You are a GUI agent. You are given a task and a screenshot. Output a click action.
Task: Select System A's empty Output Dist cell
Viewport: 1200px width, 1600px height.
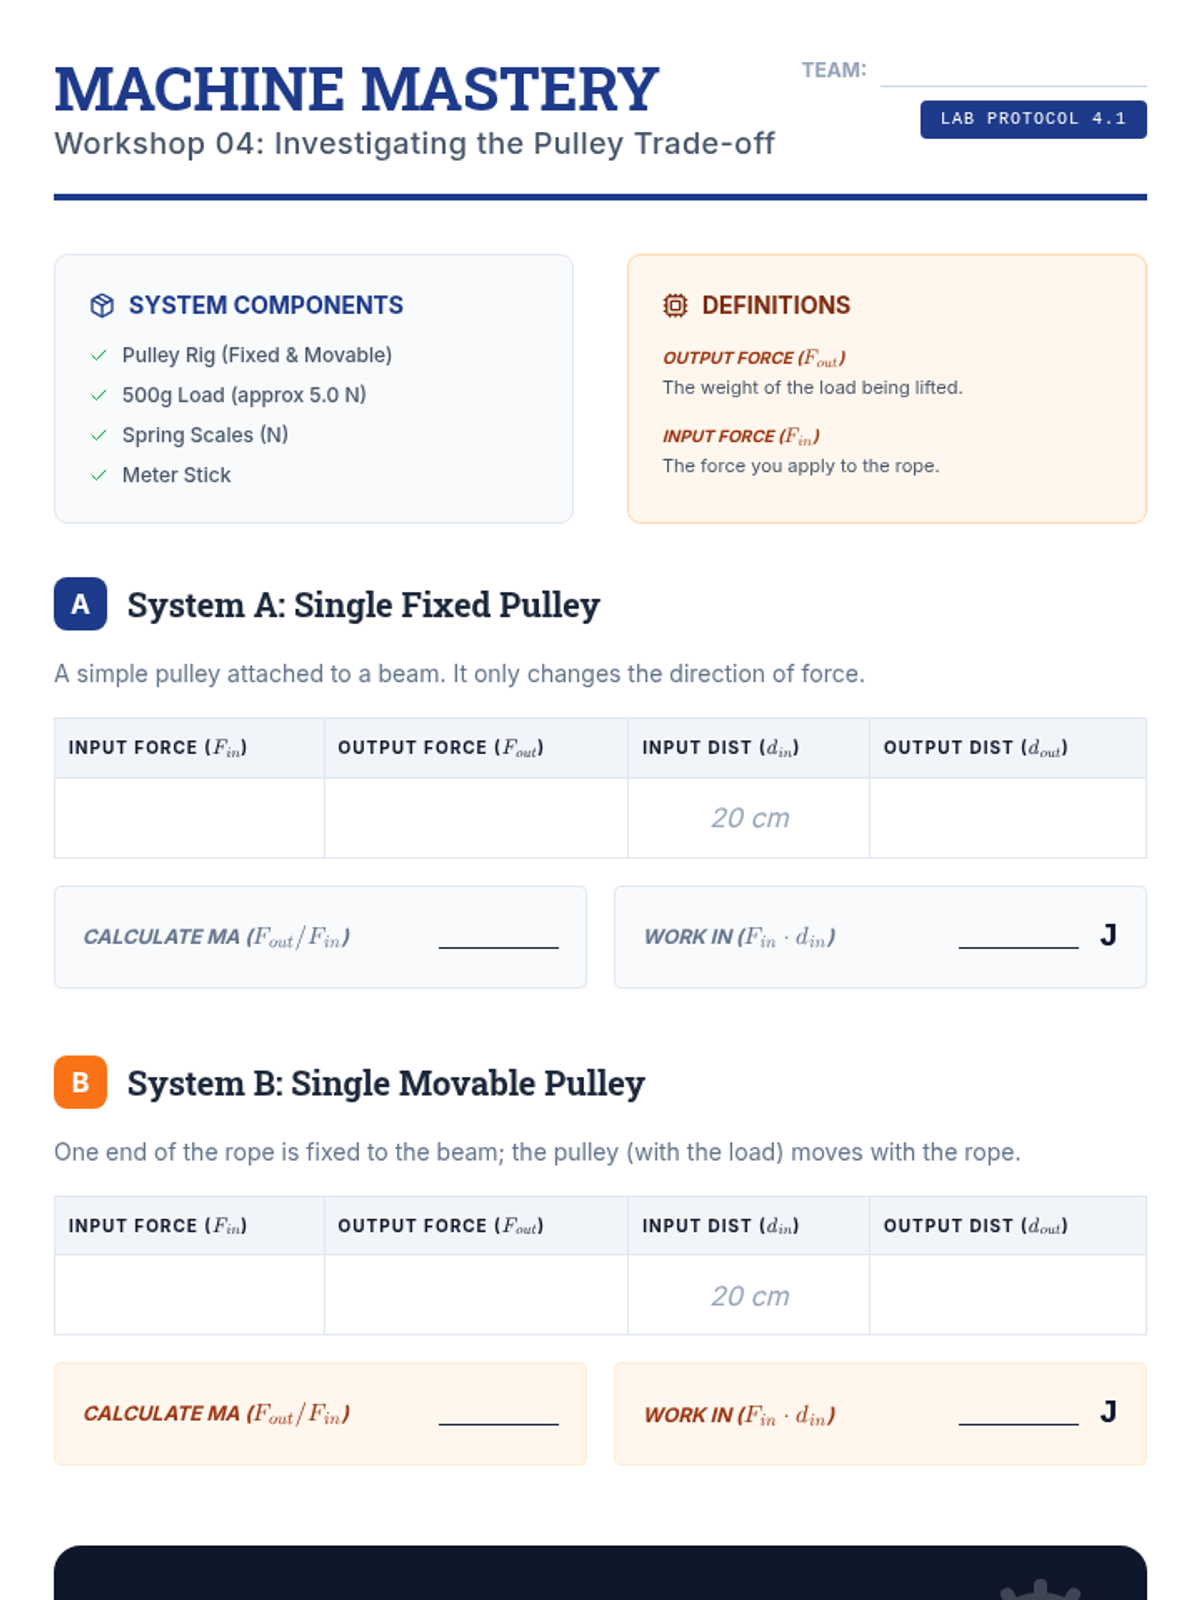[x=1007, y=818]
